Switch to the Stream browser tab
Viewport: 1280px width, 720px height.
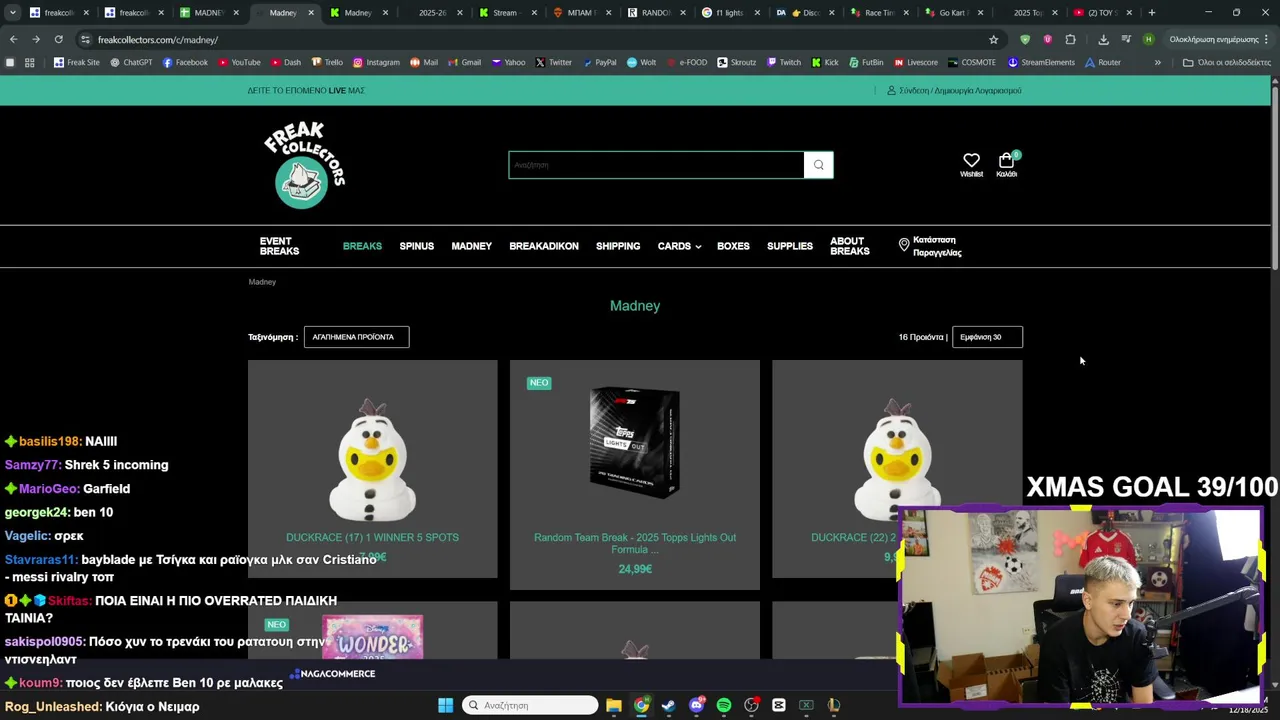click(x=506, y=13)
